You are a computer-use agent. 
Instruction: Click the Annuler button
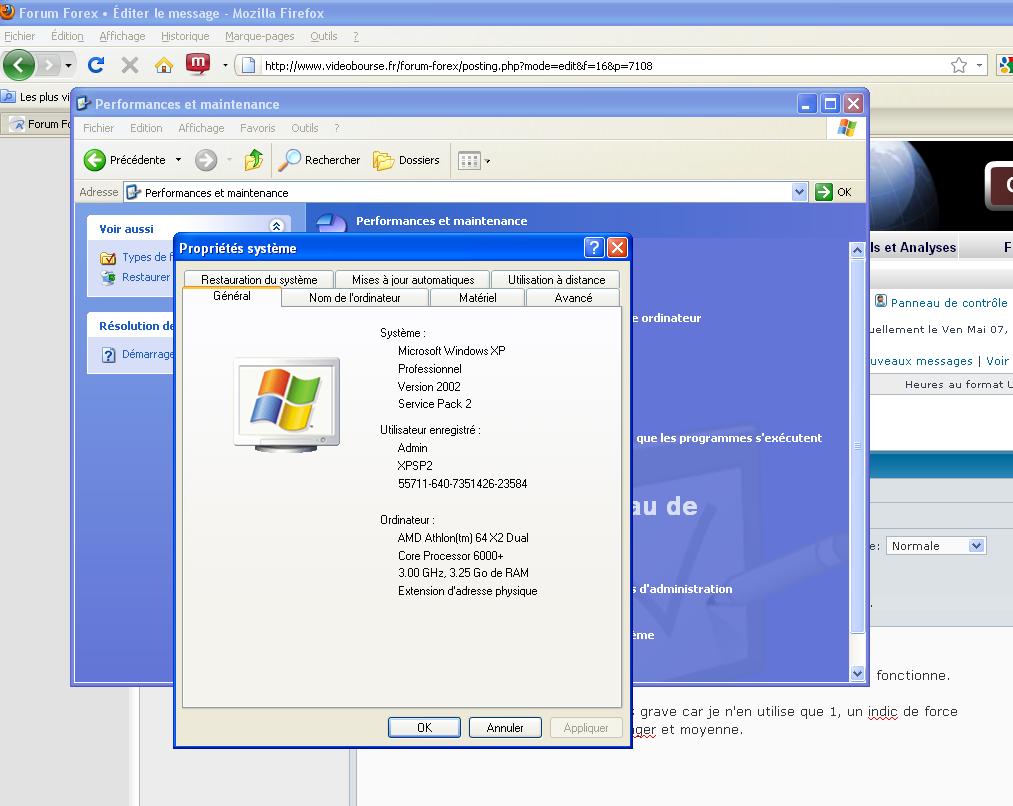tap(505, 728)
